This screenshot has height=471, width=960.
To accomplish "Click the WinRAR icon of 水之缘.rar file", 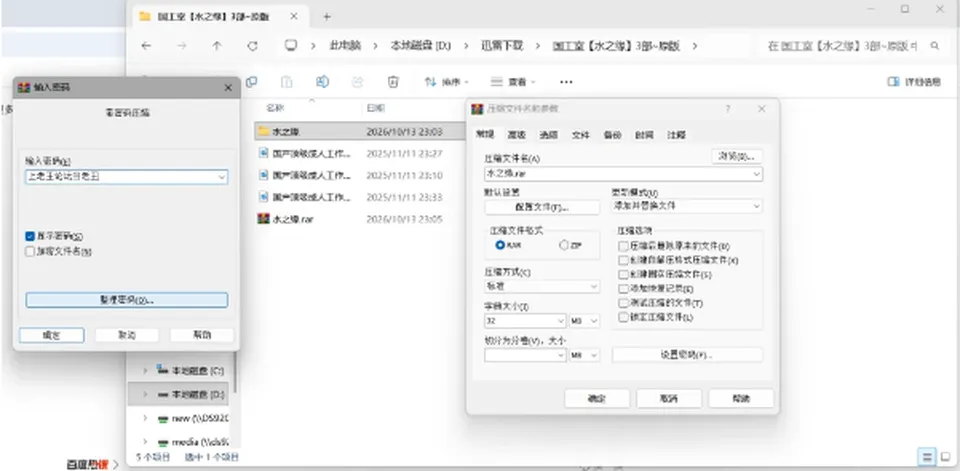I will (x=263, y=219).
